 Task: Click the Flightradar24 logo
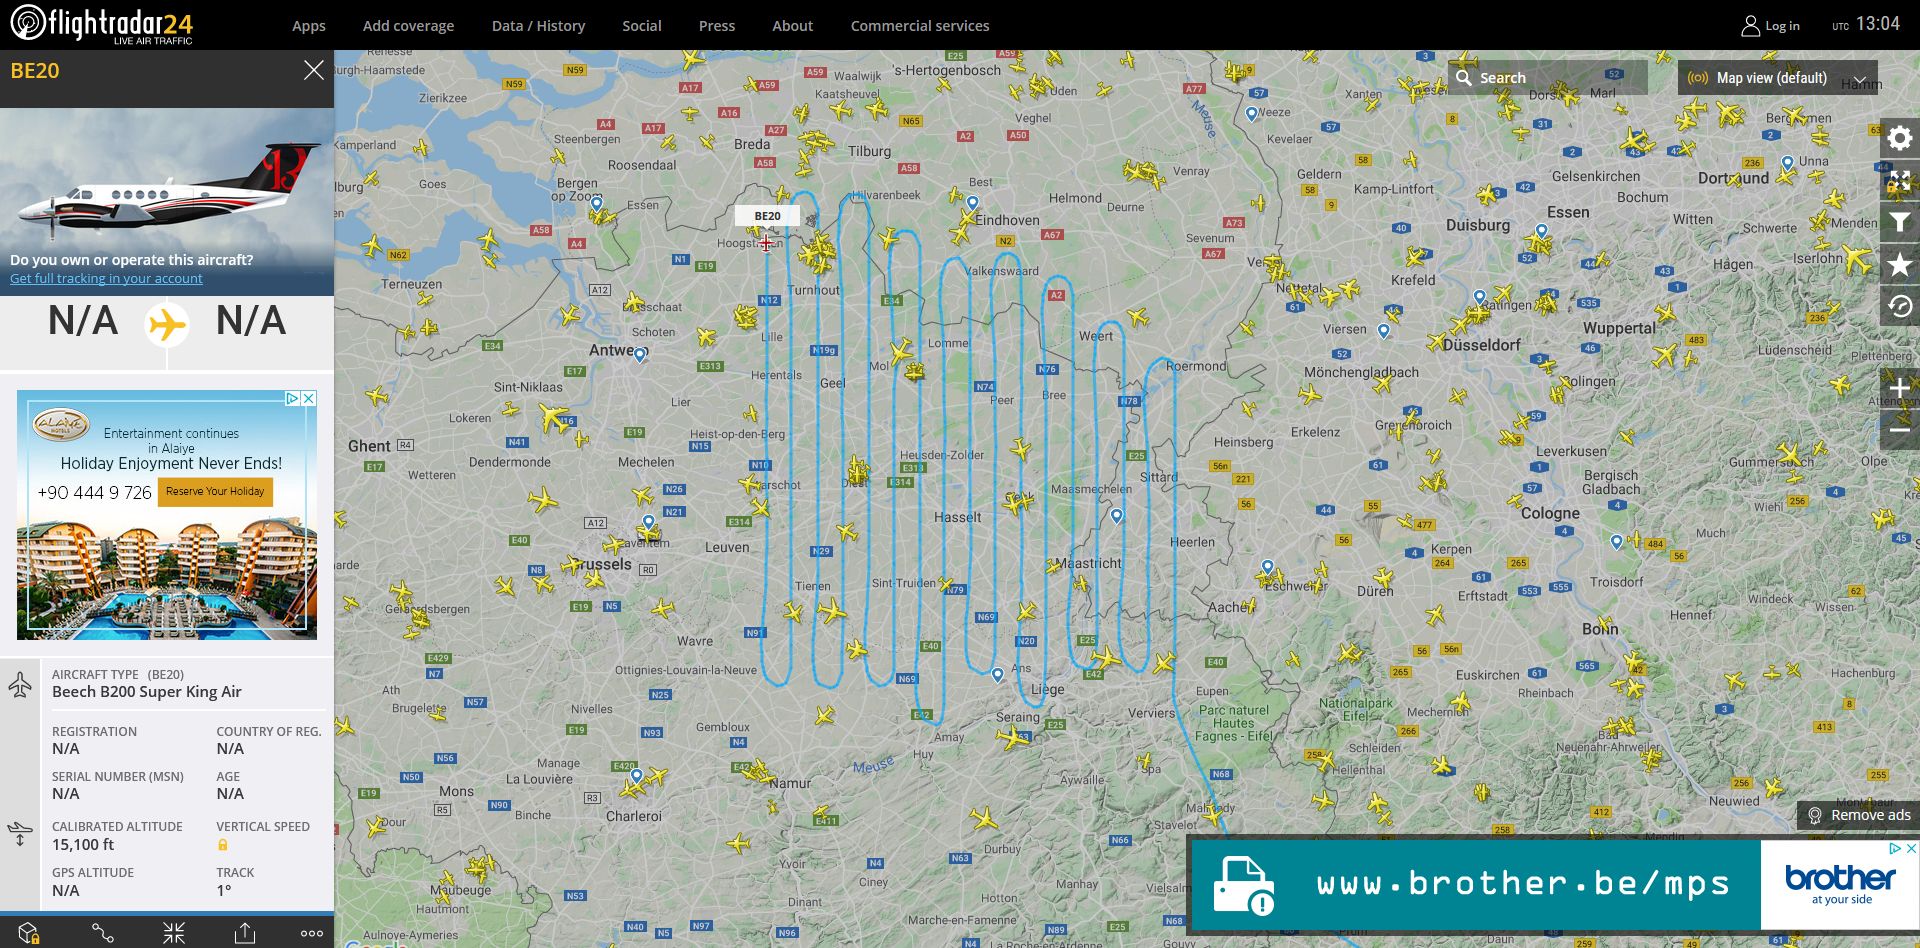[x=101, y=25]
